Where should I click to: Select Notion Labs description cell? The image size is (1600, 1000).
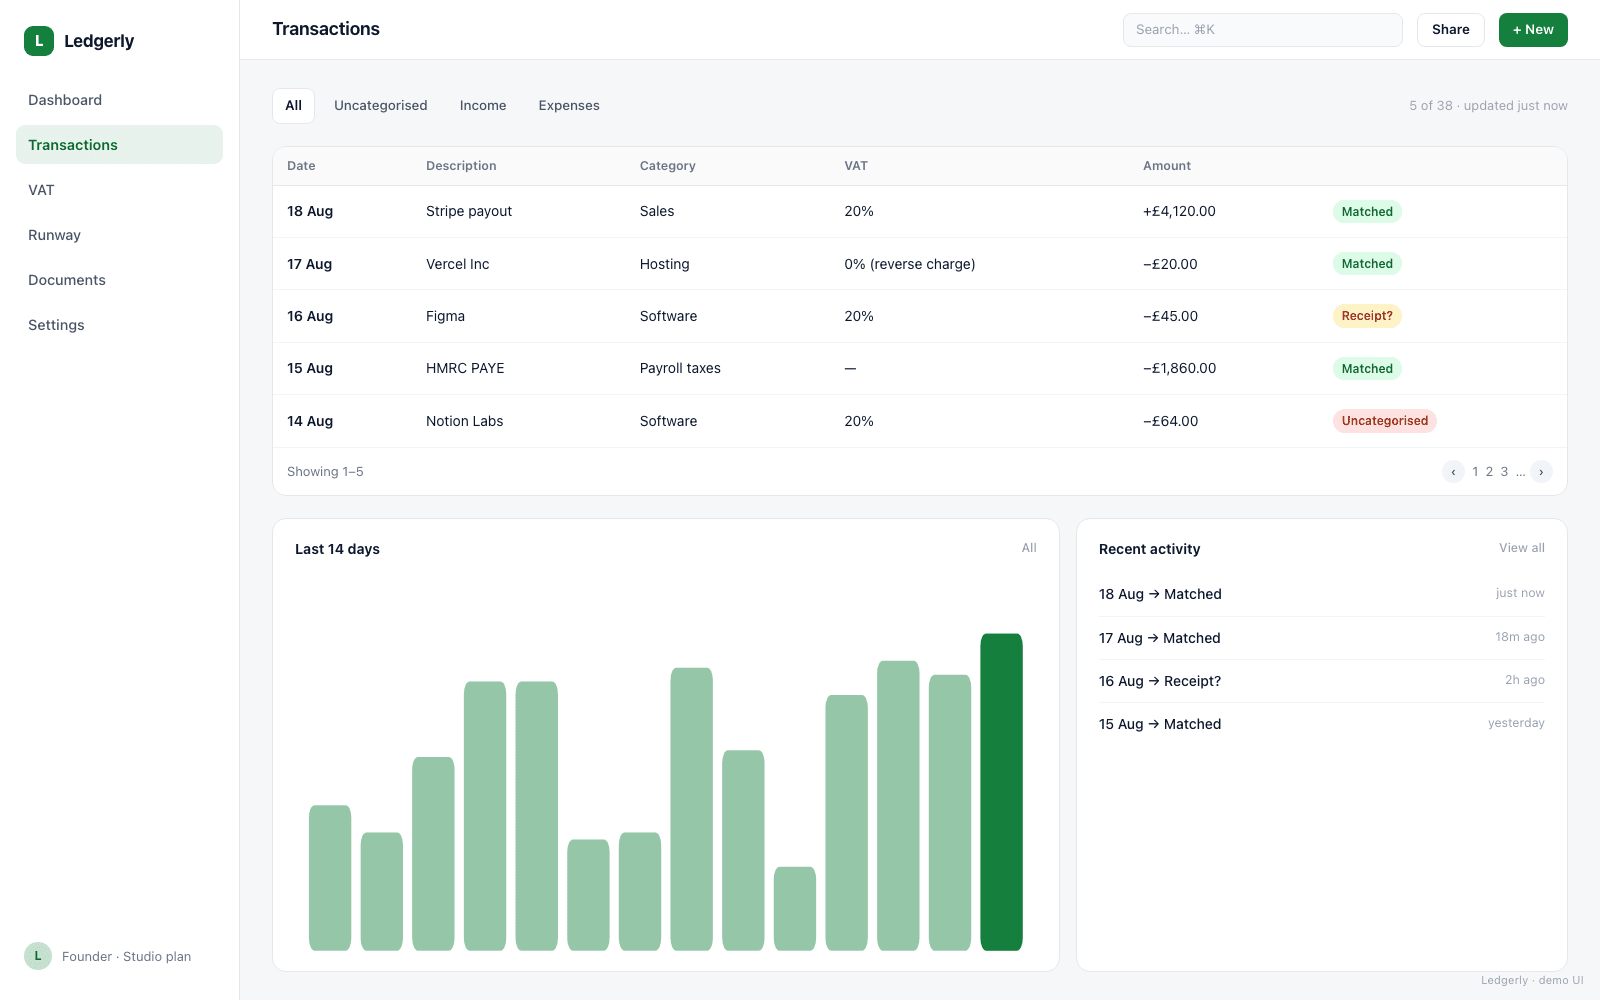point(465,421)
